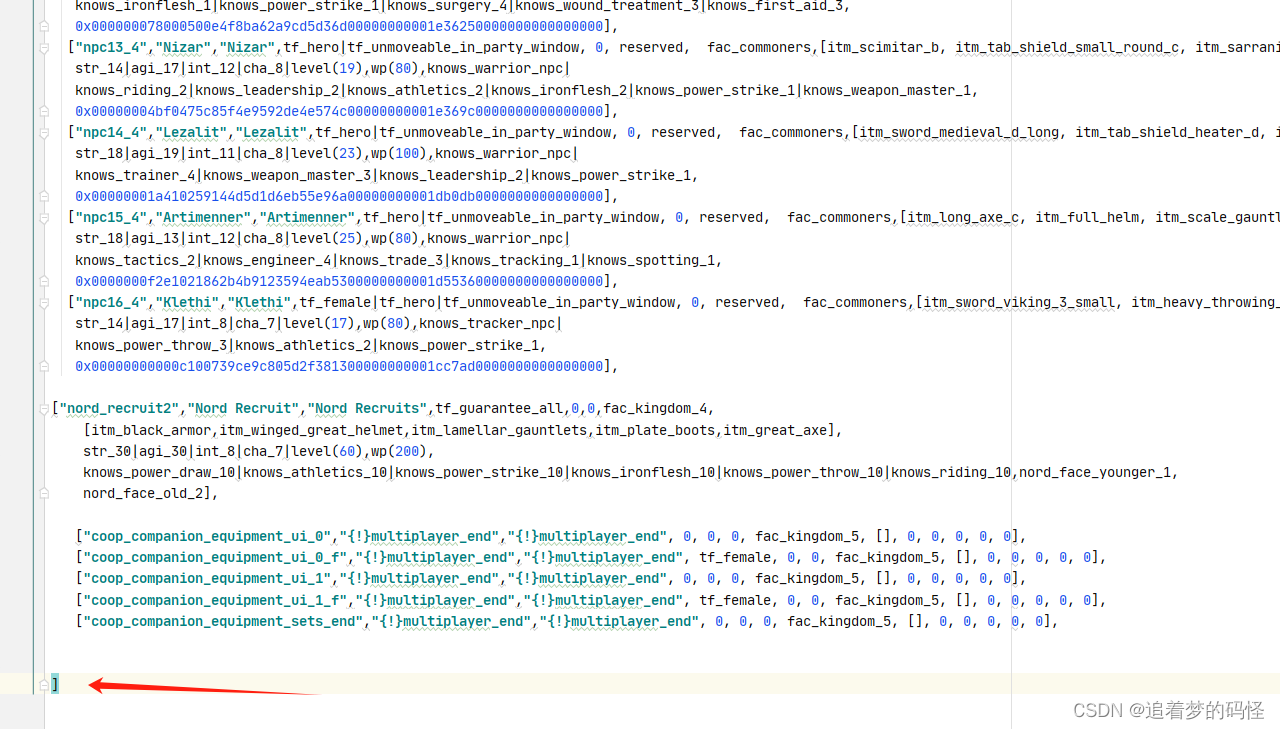Click knows_engineer_4 in Artimenner's skills
Screen dimensions: 1280x729
click(x=267, y=260)
